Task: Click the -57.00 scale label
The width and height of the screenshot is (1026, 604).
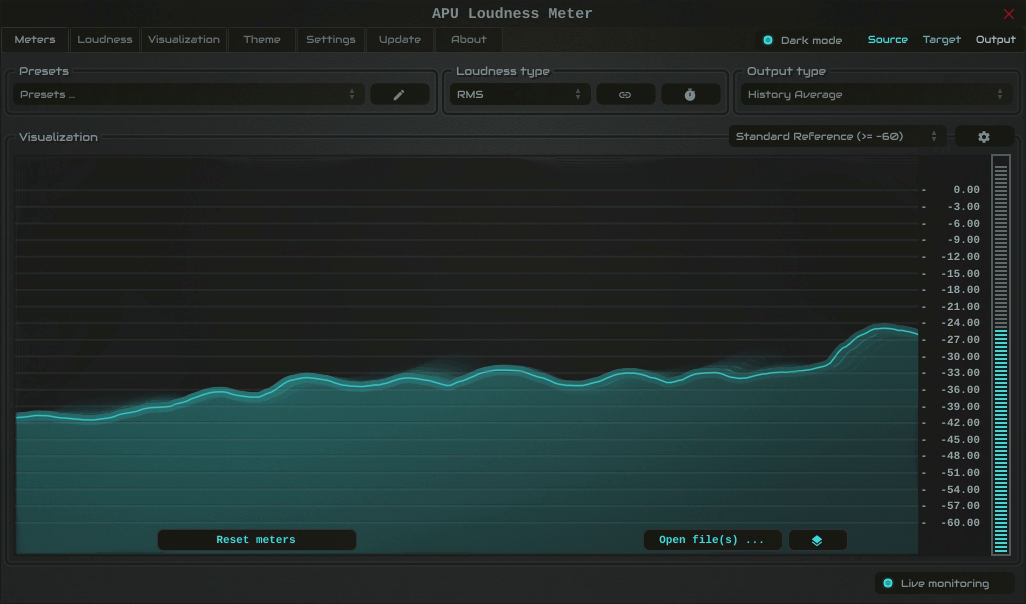Action: [x=960, y=506]
